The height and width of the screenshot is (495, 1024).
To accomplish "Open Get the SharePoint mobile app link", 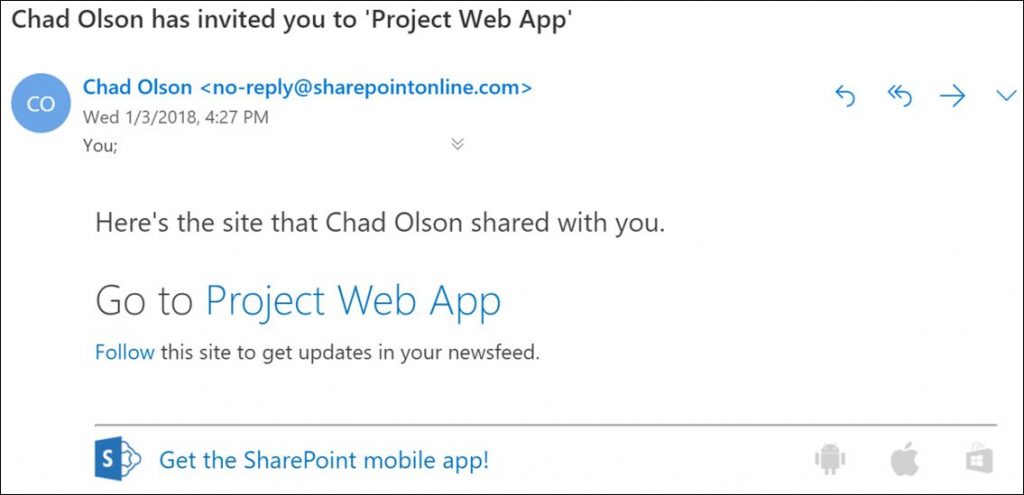I will point(324,460).
